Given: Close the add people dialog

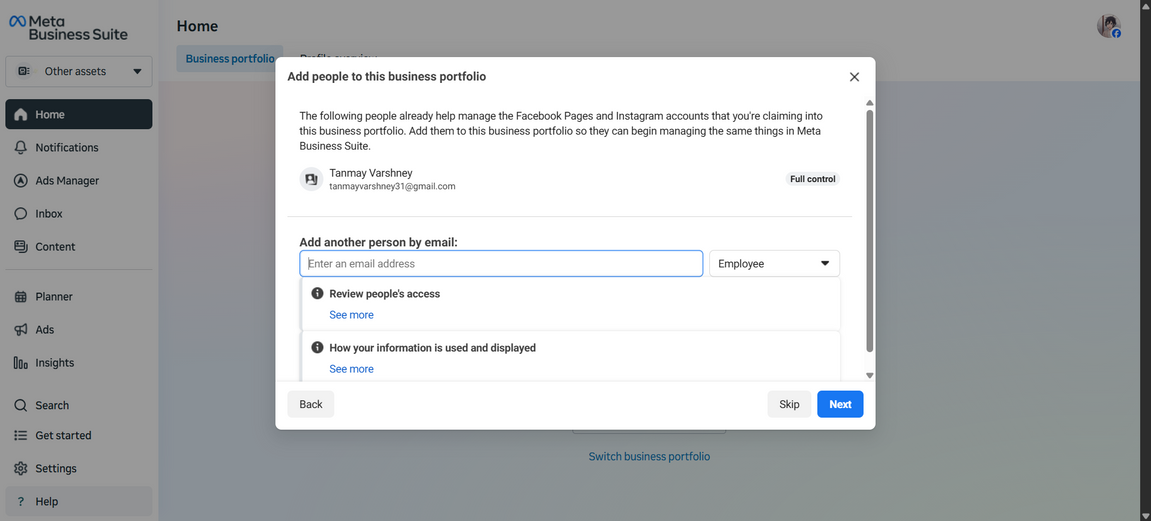Looking at the screenshot, I should coord(854,77).
